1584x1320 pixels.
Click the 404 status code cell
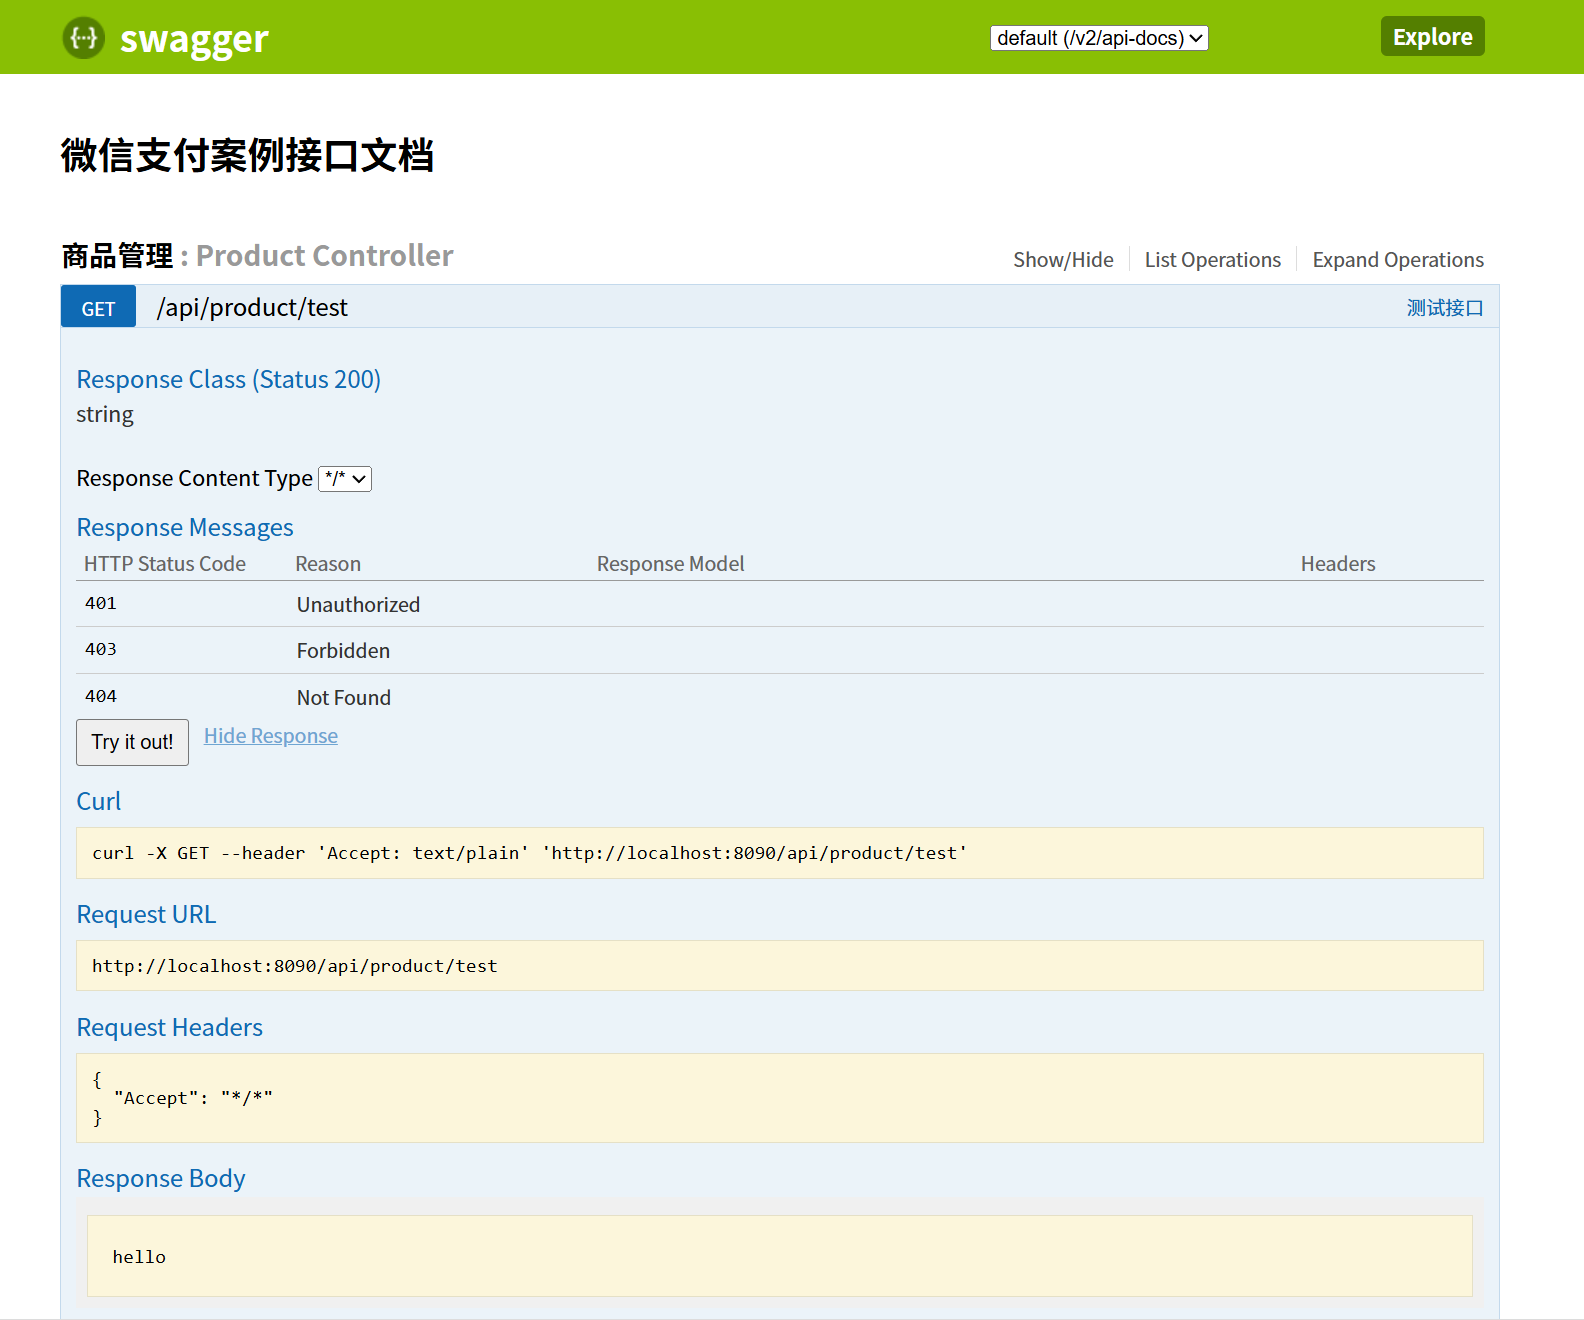point(101,697)
